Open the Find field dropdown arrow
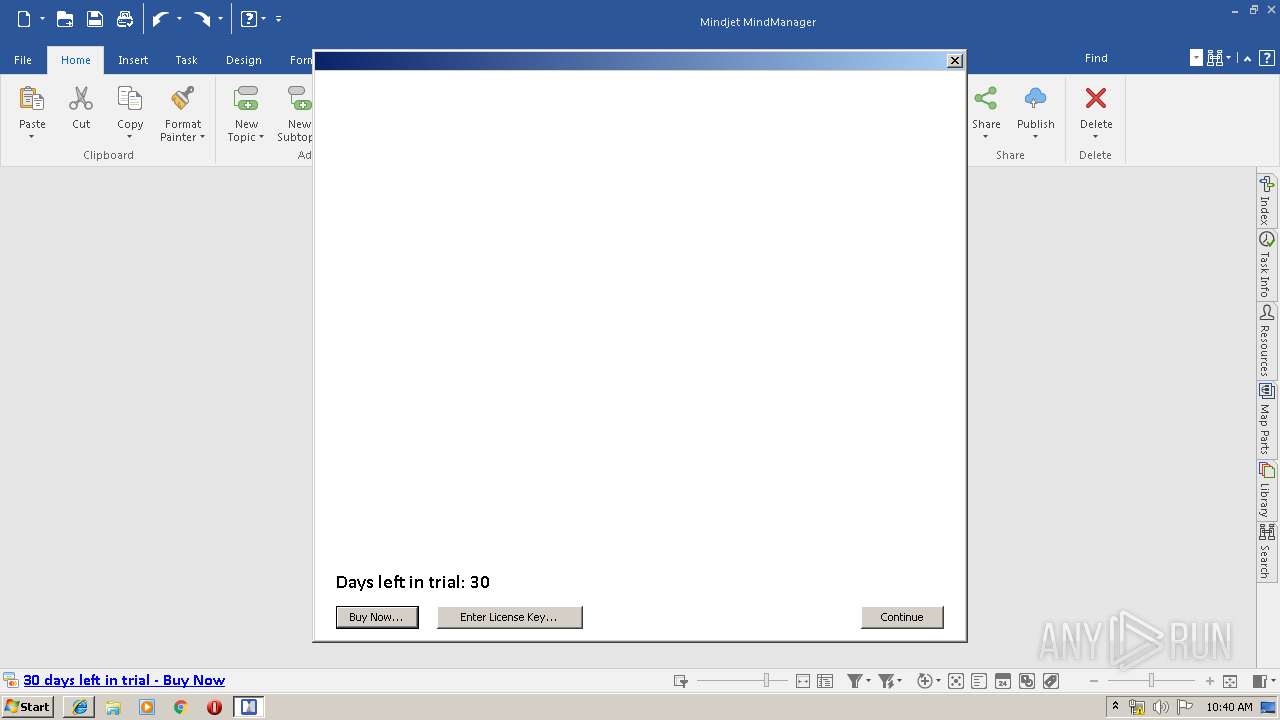 coord(1196,58)
